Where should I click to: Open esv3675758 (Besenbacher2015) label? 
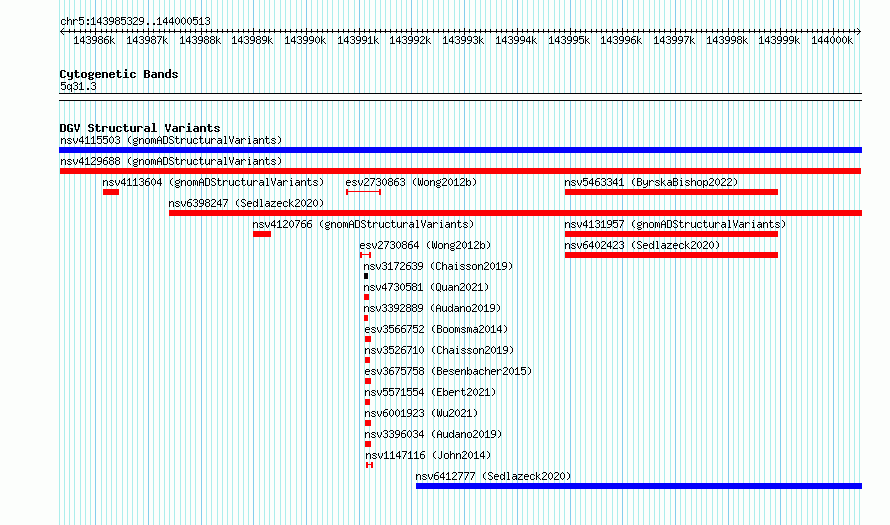[x=448, y=371]
